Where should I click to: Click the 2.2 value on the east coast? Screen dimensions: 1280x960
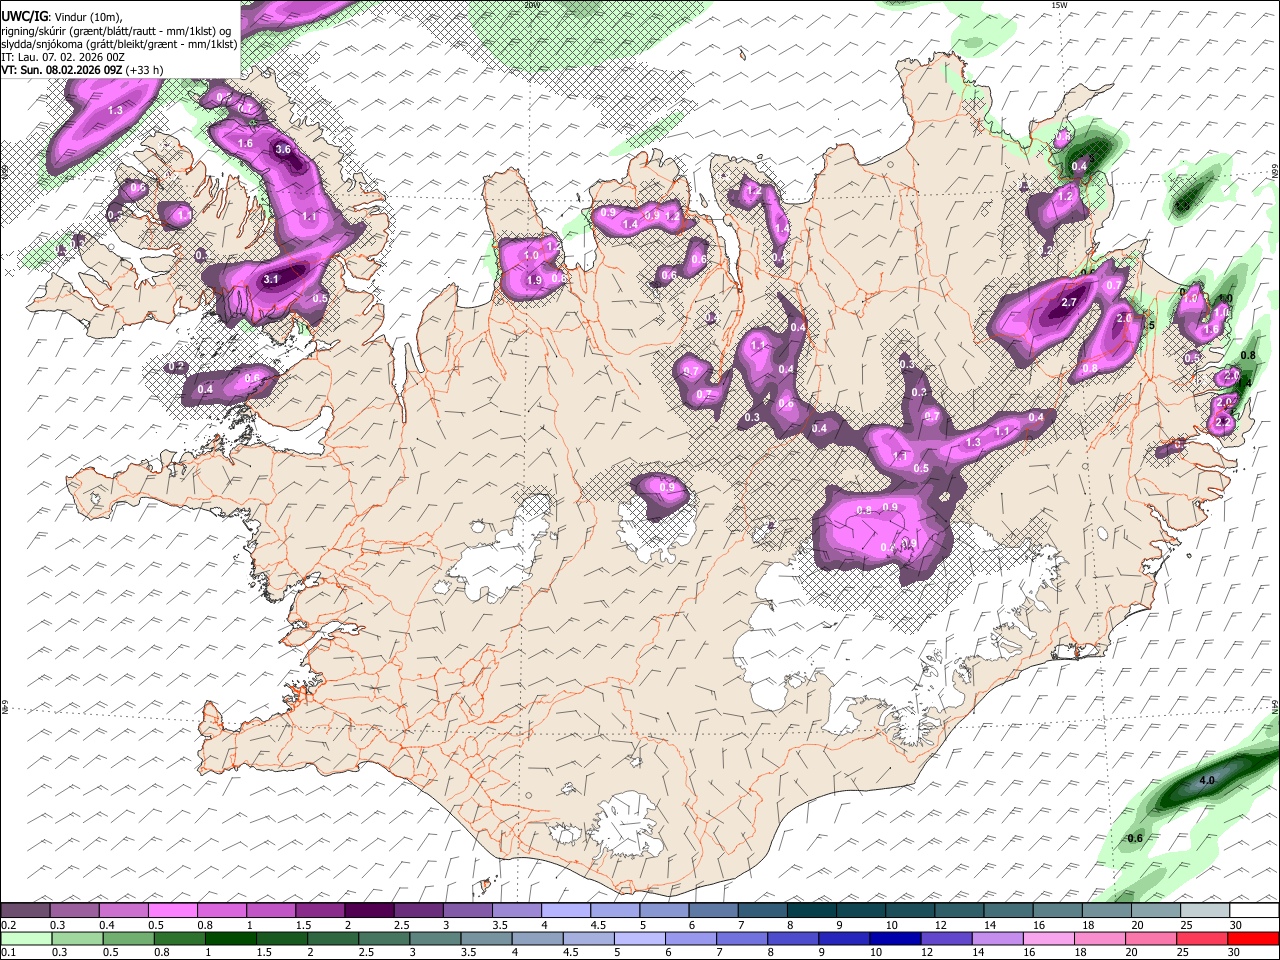[x=1221, y=424]
